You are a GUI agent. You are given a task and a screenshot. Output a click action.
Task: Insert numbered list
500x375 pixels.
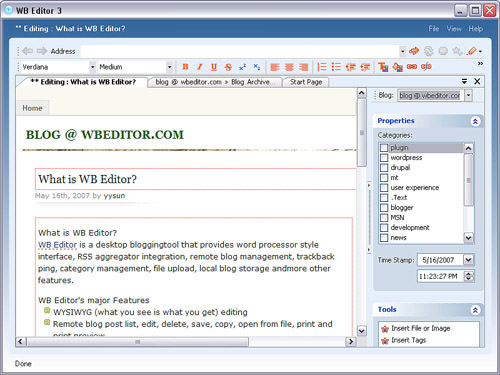point(322,67)
